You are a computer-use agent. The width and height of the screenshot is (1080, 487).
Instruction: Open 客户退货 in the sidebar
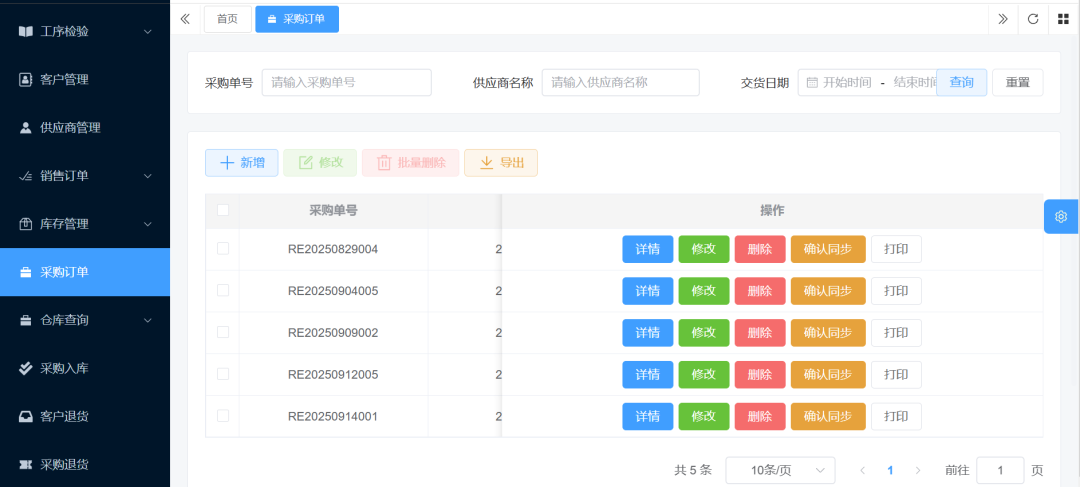click(x=64, y=416)
